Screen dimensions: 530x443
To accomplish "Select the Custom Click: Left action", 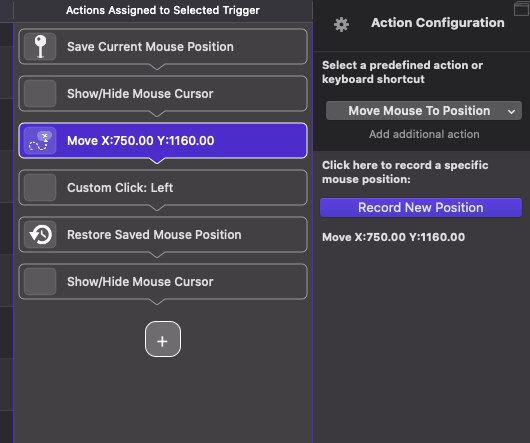I will [163, 188].
